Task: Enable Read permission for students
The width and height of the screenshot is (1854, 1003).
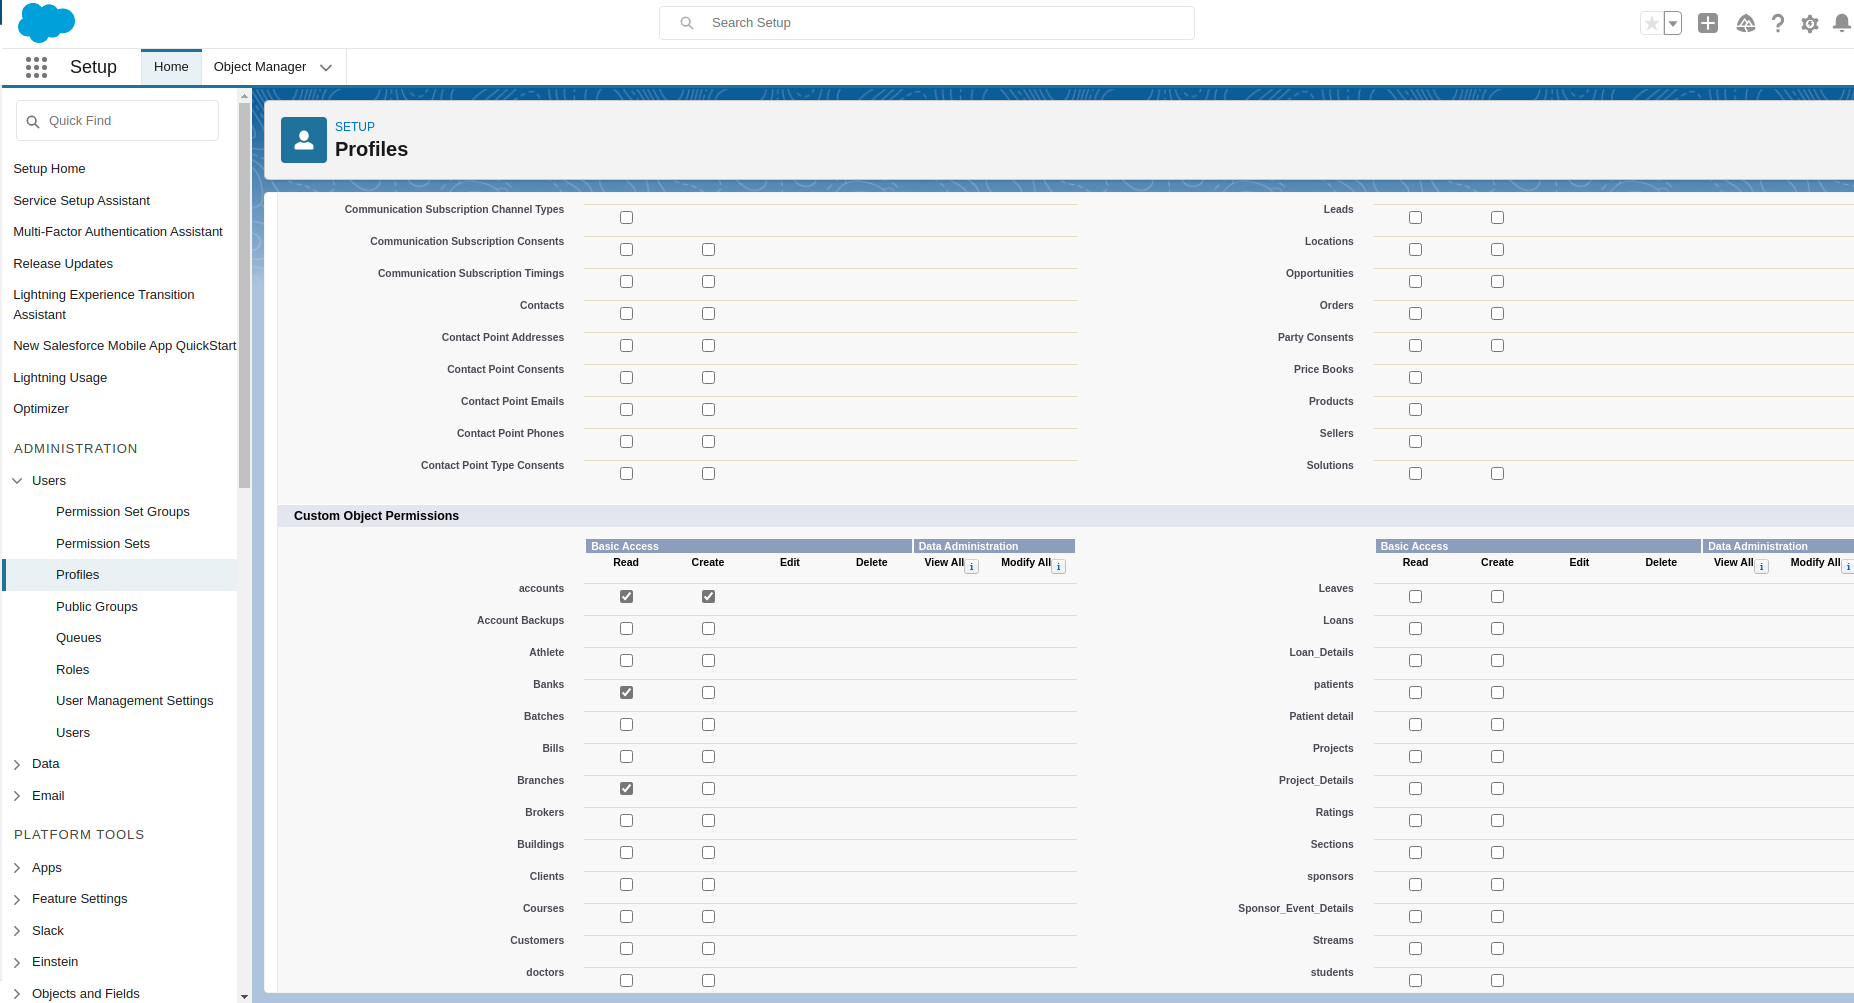Action: [x=1415, y=981]
